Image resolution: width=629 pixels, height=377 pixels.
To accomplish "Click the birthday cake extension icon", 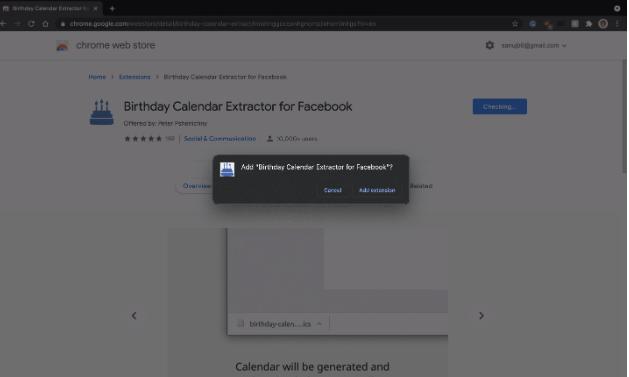I will click(101, 112).
